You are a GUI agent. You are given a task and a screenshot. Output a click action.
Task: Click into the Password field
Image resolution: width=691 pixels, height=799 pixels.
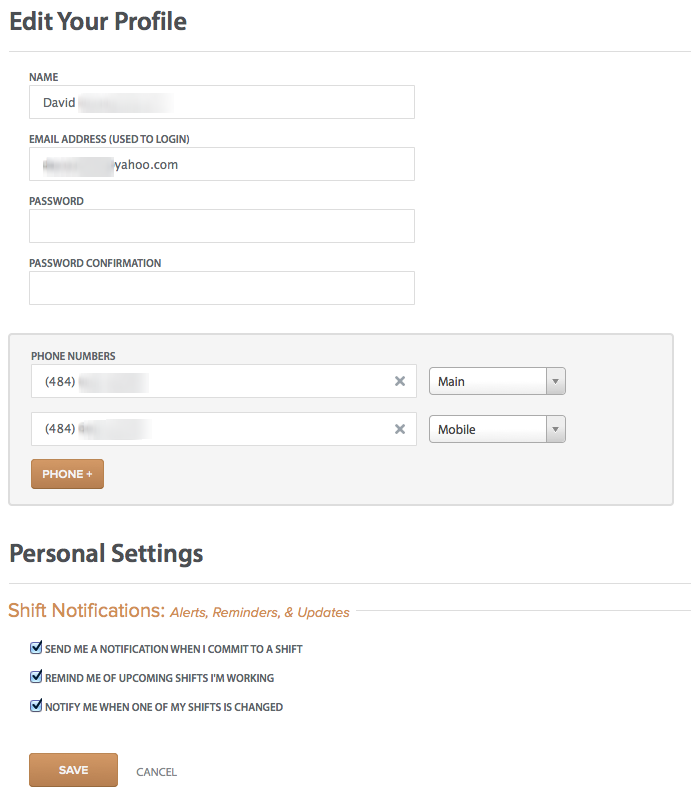(222, 226)
